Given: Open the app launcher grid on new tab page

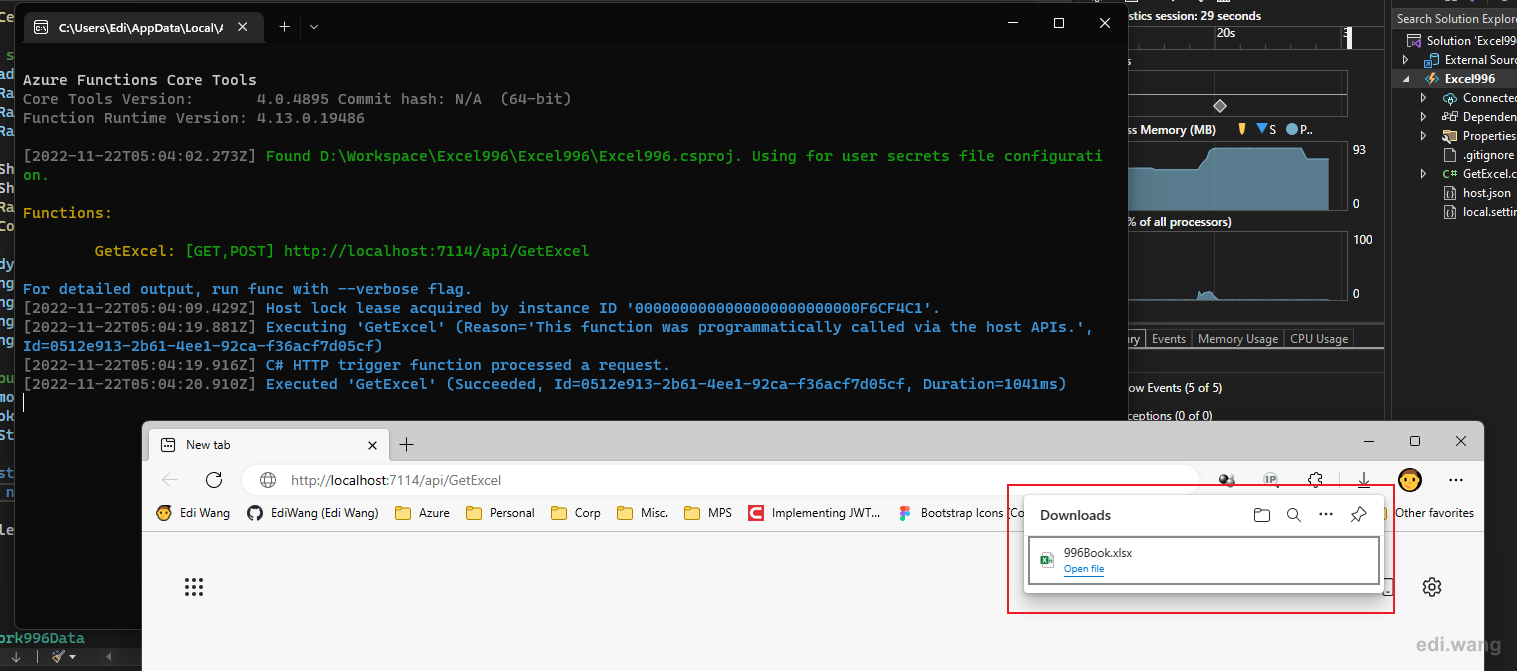Looking at the screenshot, I should click(x=194, y=587).
